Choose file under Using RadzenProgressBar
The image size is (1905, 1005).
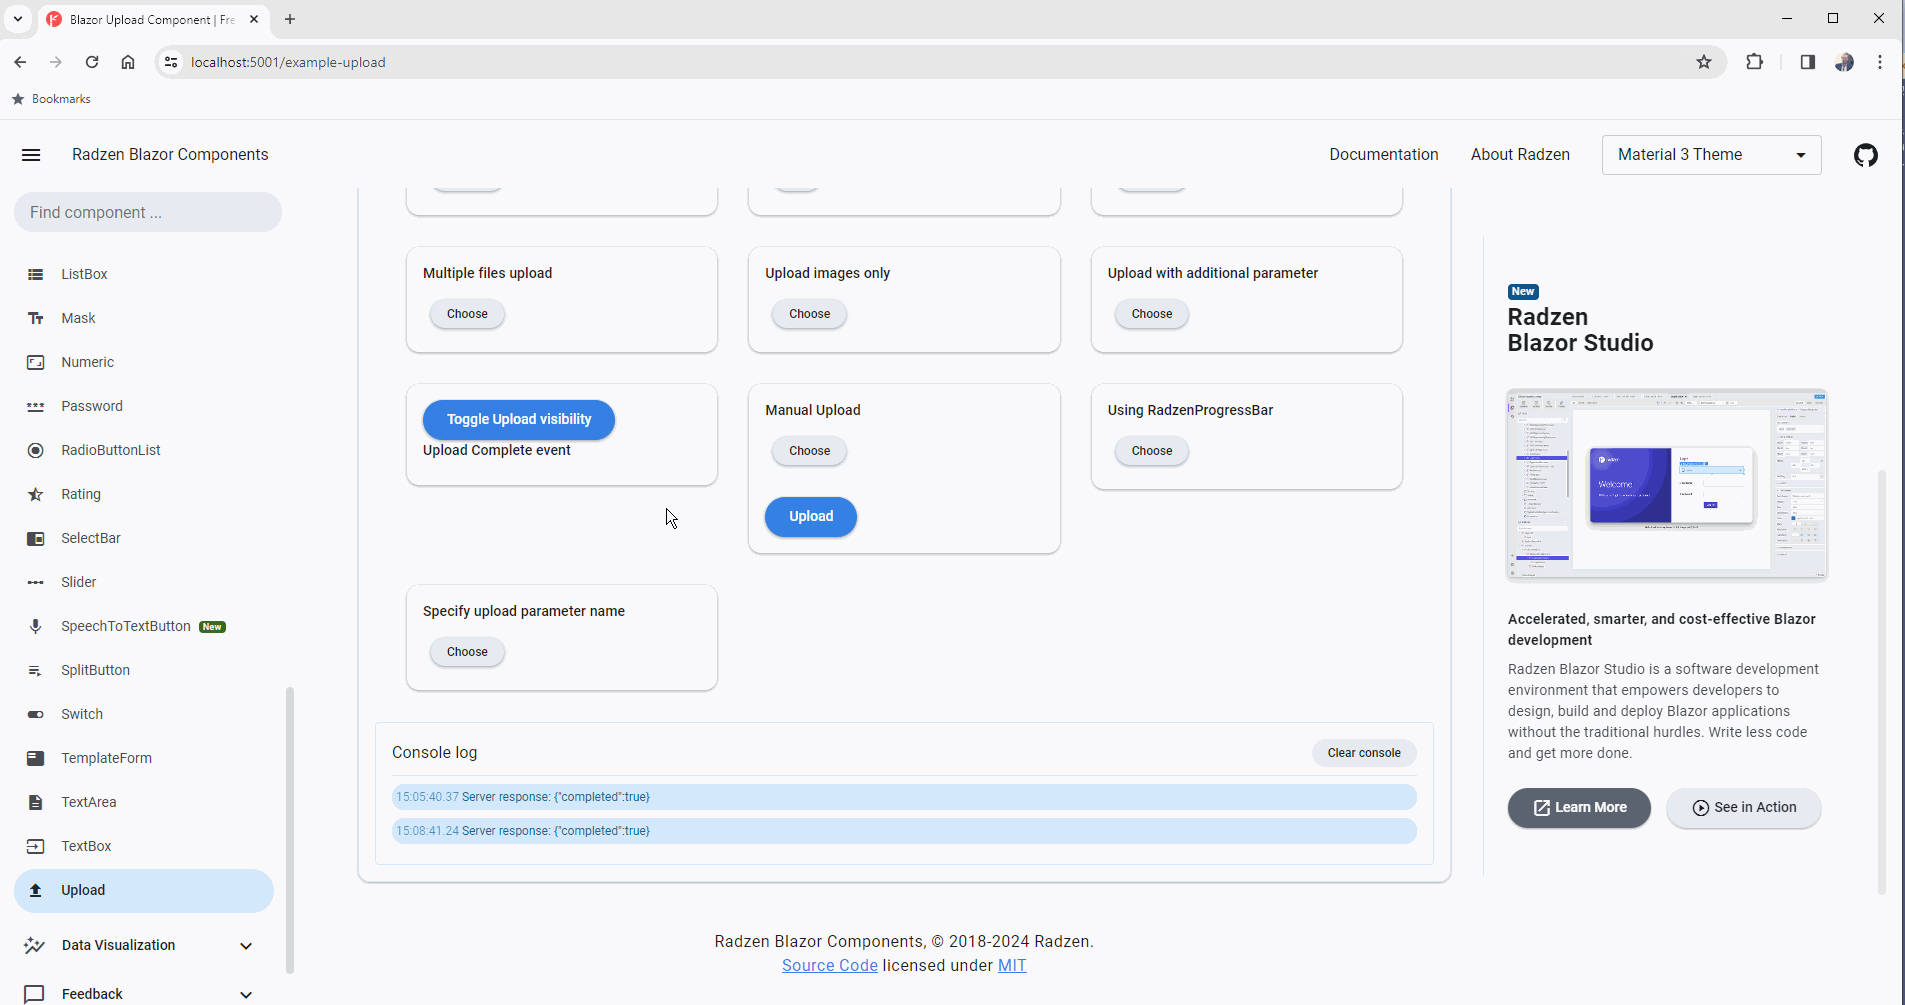point(1152,451)
